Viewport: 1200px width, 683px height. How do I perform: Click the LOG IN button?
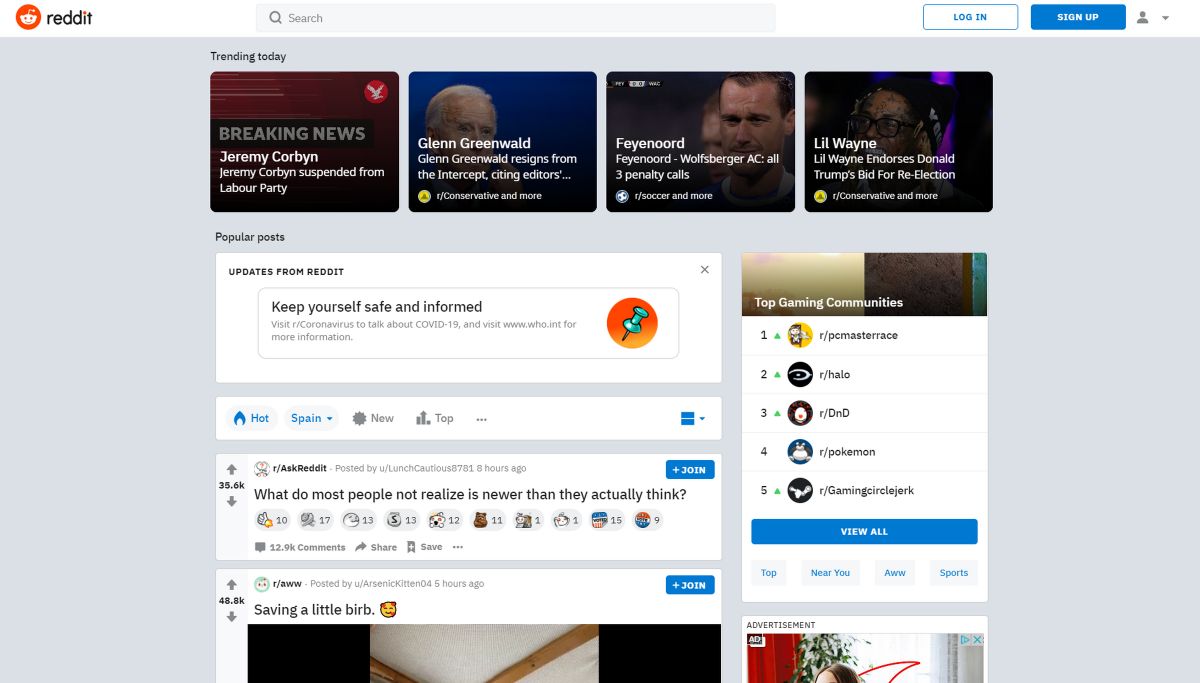[x=970, y=17]
